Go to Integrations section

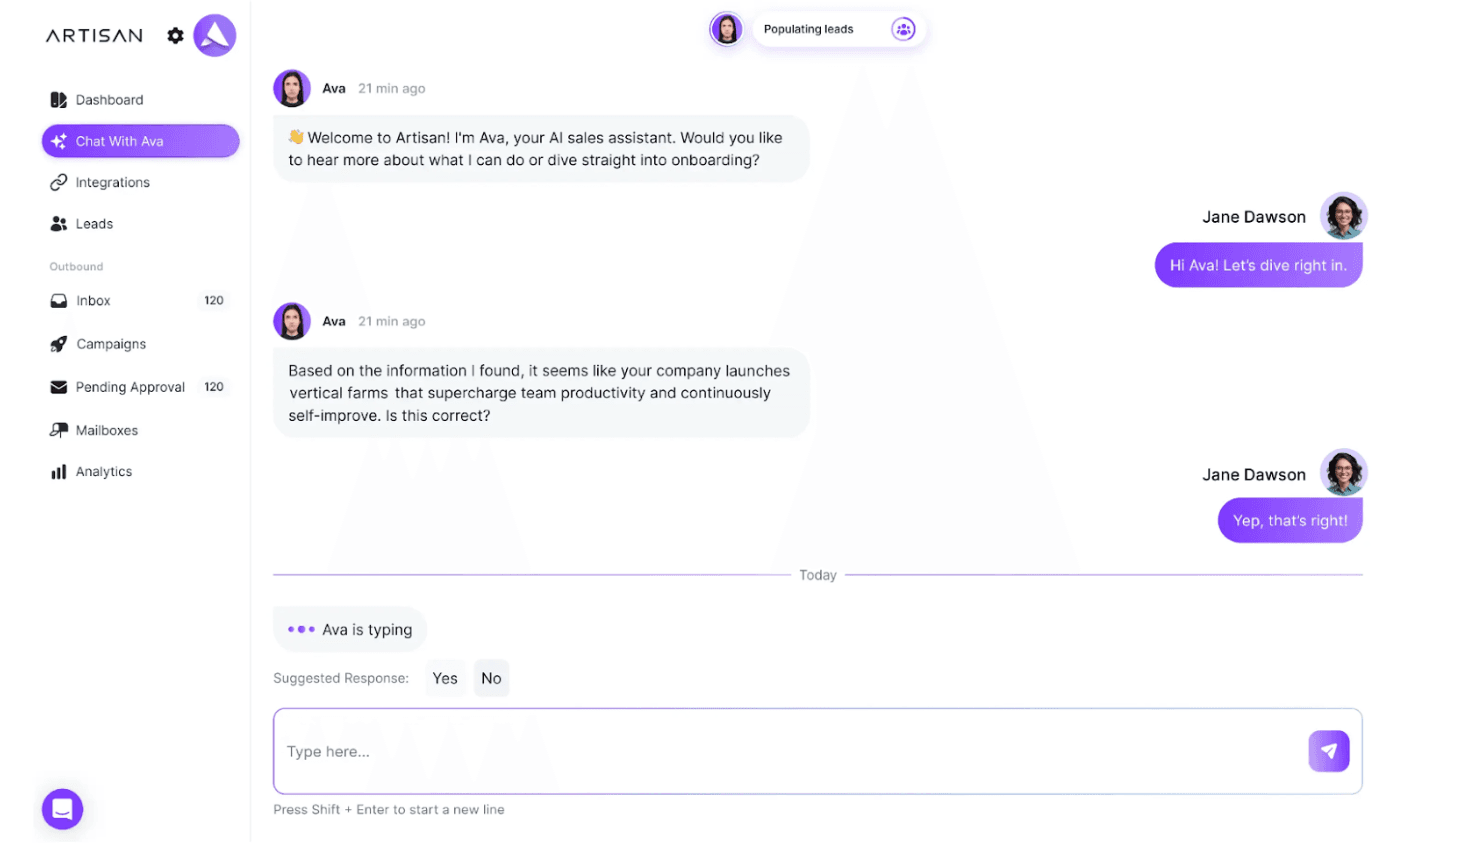pyautogui.click(x=112, y=183)
